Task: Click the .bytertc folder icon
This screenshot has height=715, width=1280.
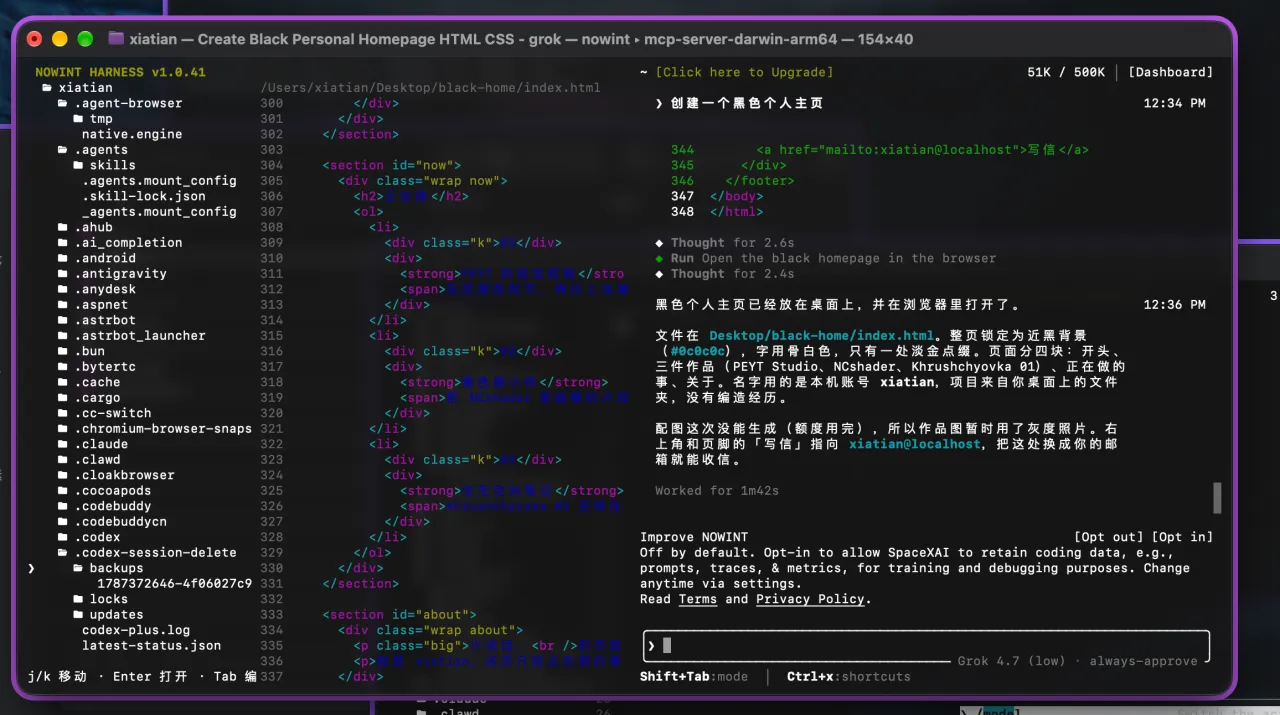Action: coord(63,367)
